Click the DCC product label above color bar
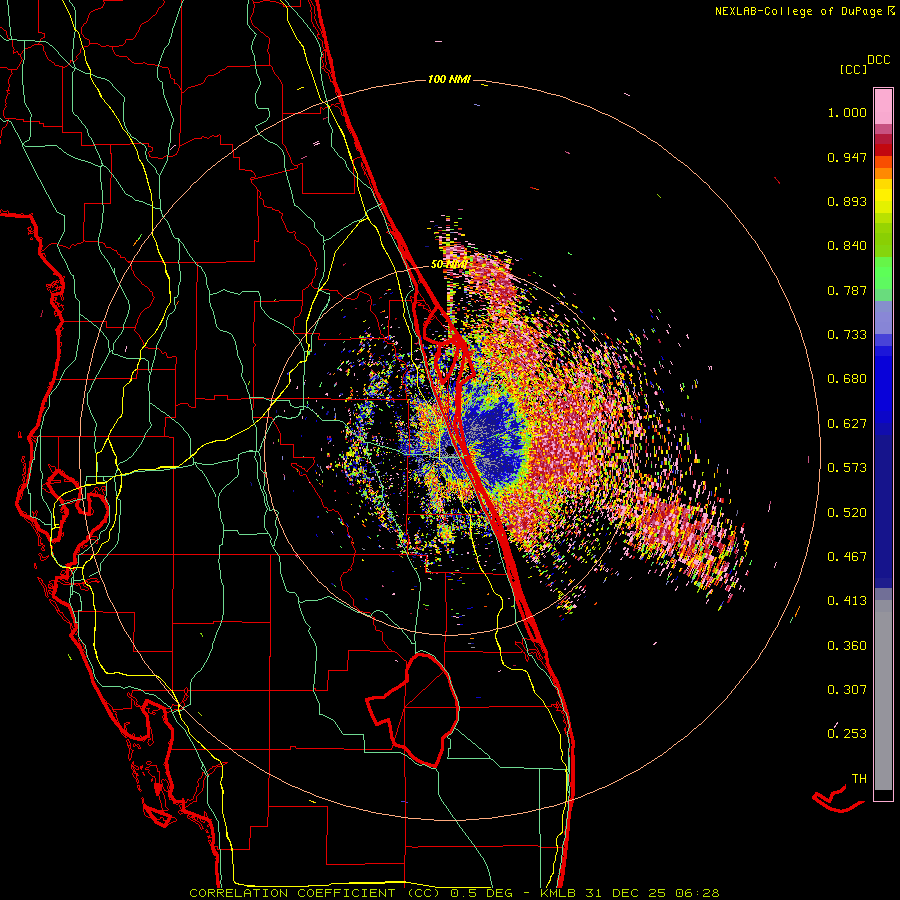Screen dimensions: 900x900 point(878,59)
